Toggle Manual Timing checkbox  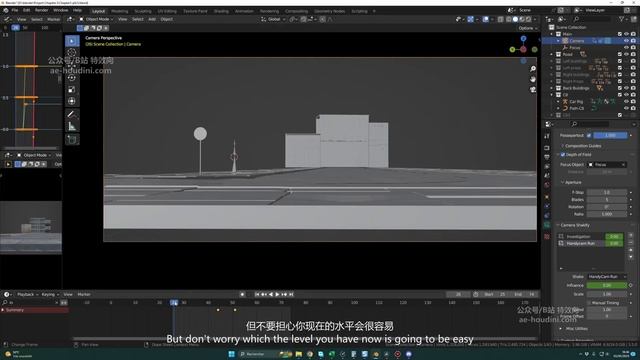[x=589, y=303]
